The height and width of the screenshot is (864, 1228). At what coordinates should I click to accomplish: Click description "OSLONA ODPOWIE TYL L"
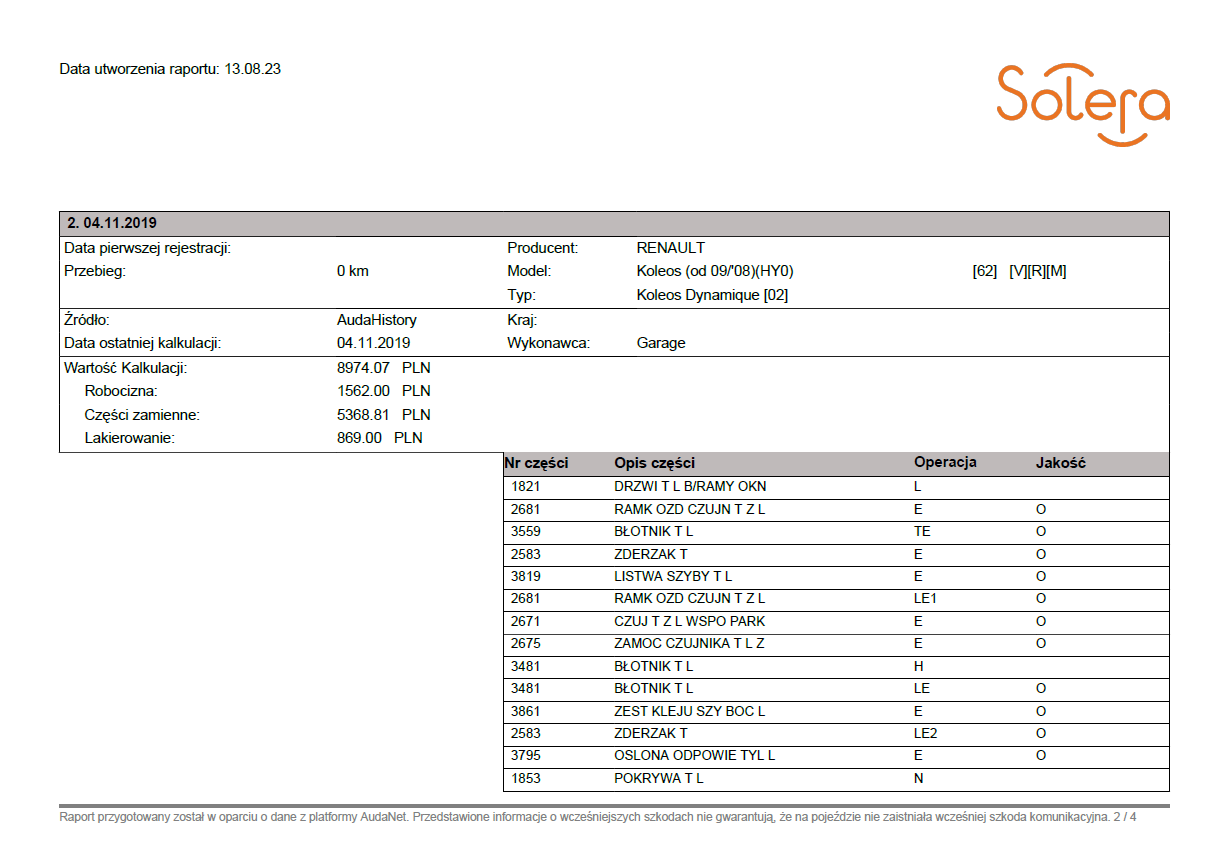(x=694, y=756)
